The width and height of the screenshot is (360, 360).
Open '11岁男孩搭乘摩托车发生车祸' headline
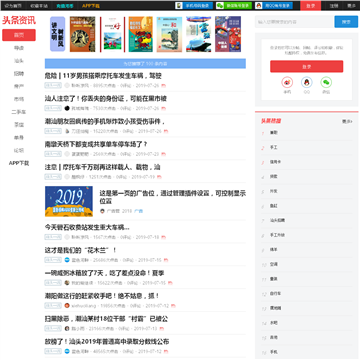pos(103,76)
